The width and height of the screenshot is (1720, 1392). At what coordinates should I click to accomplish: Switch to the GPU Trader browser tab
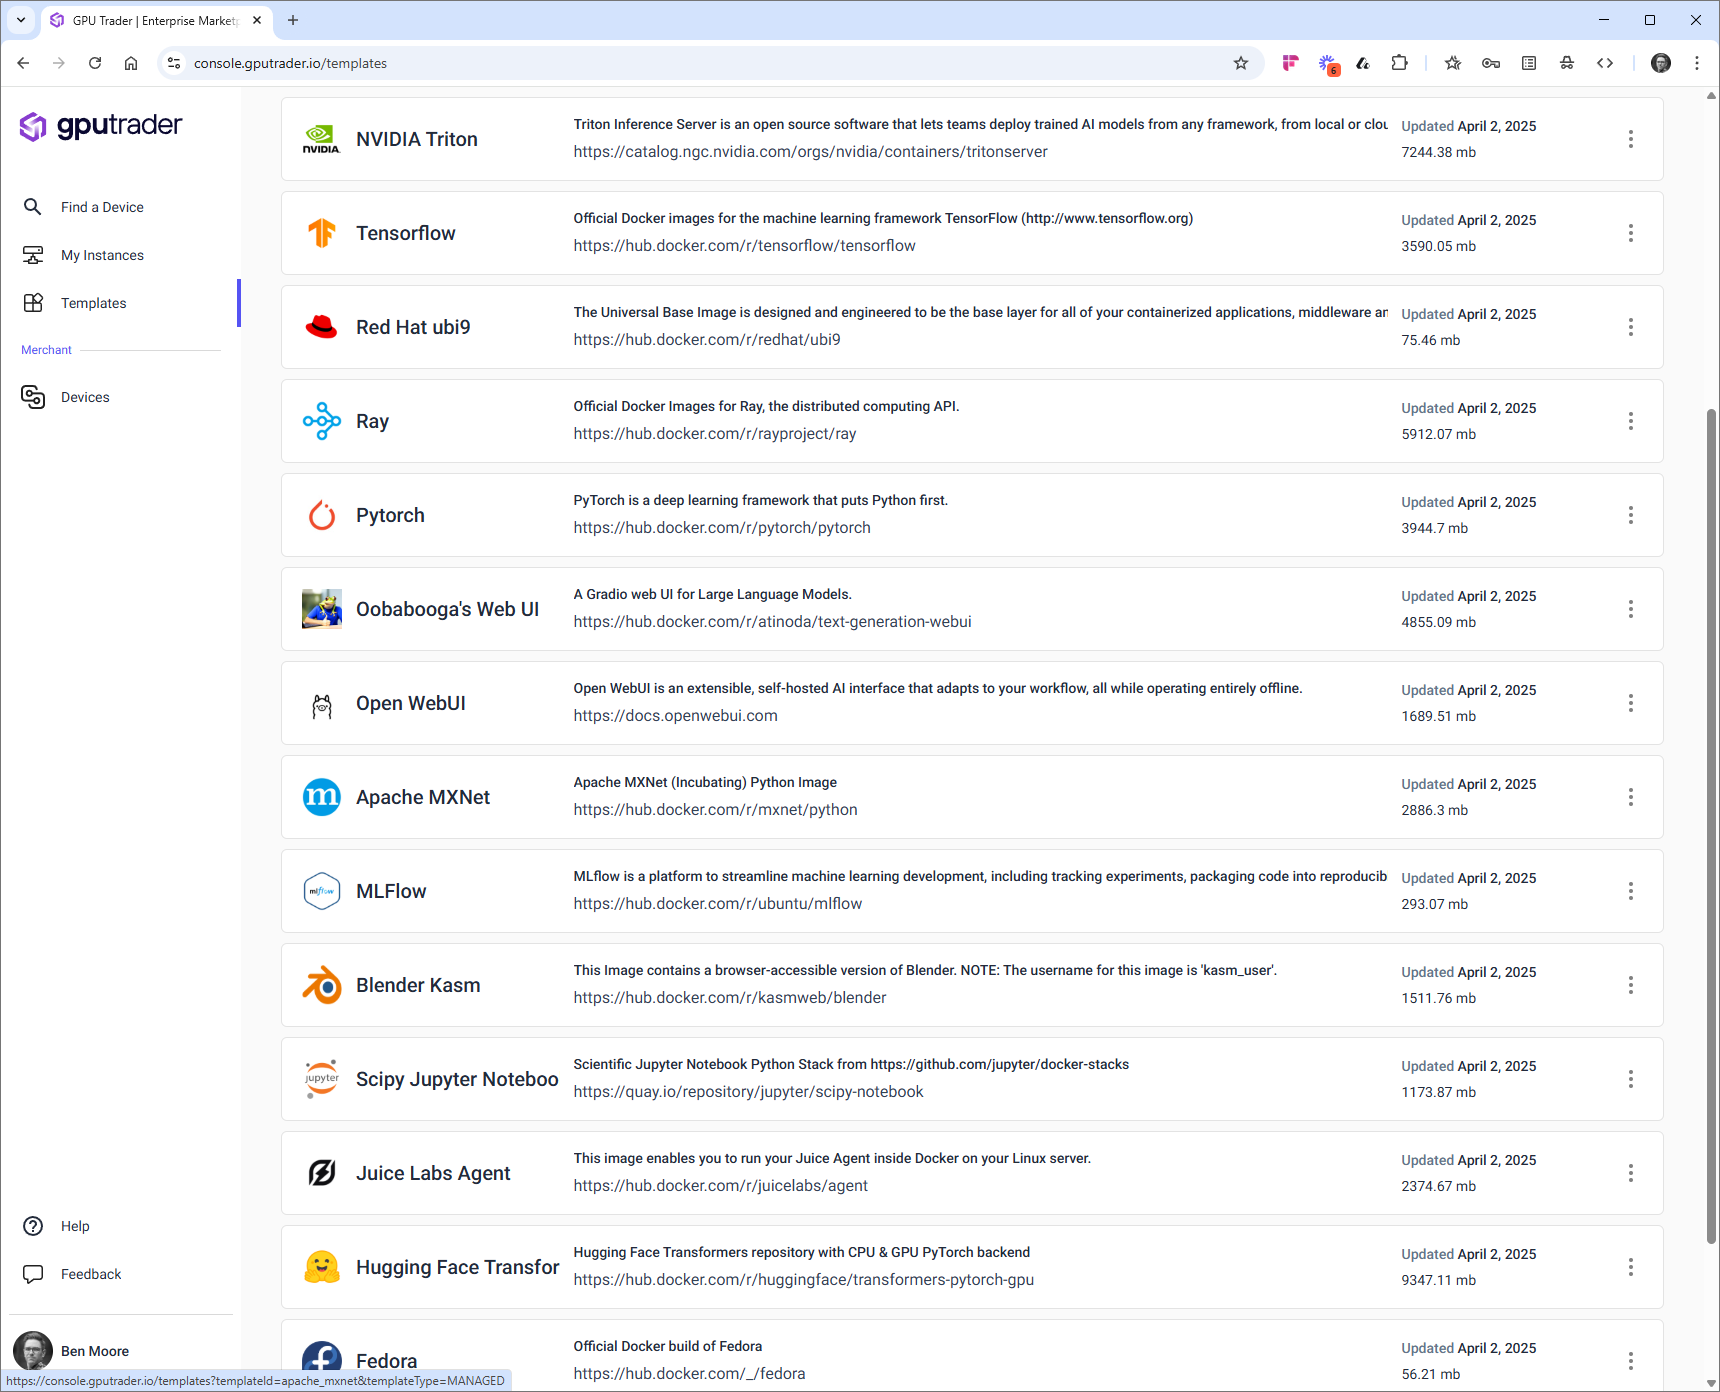tap(155, 20)
